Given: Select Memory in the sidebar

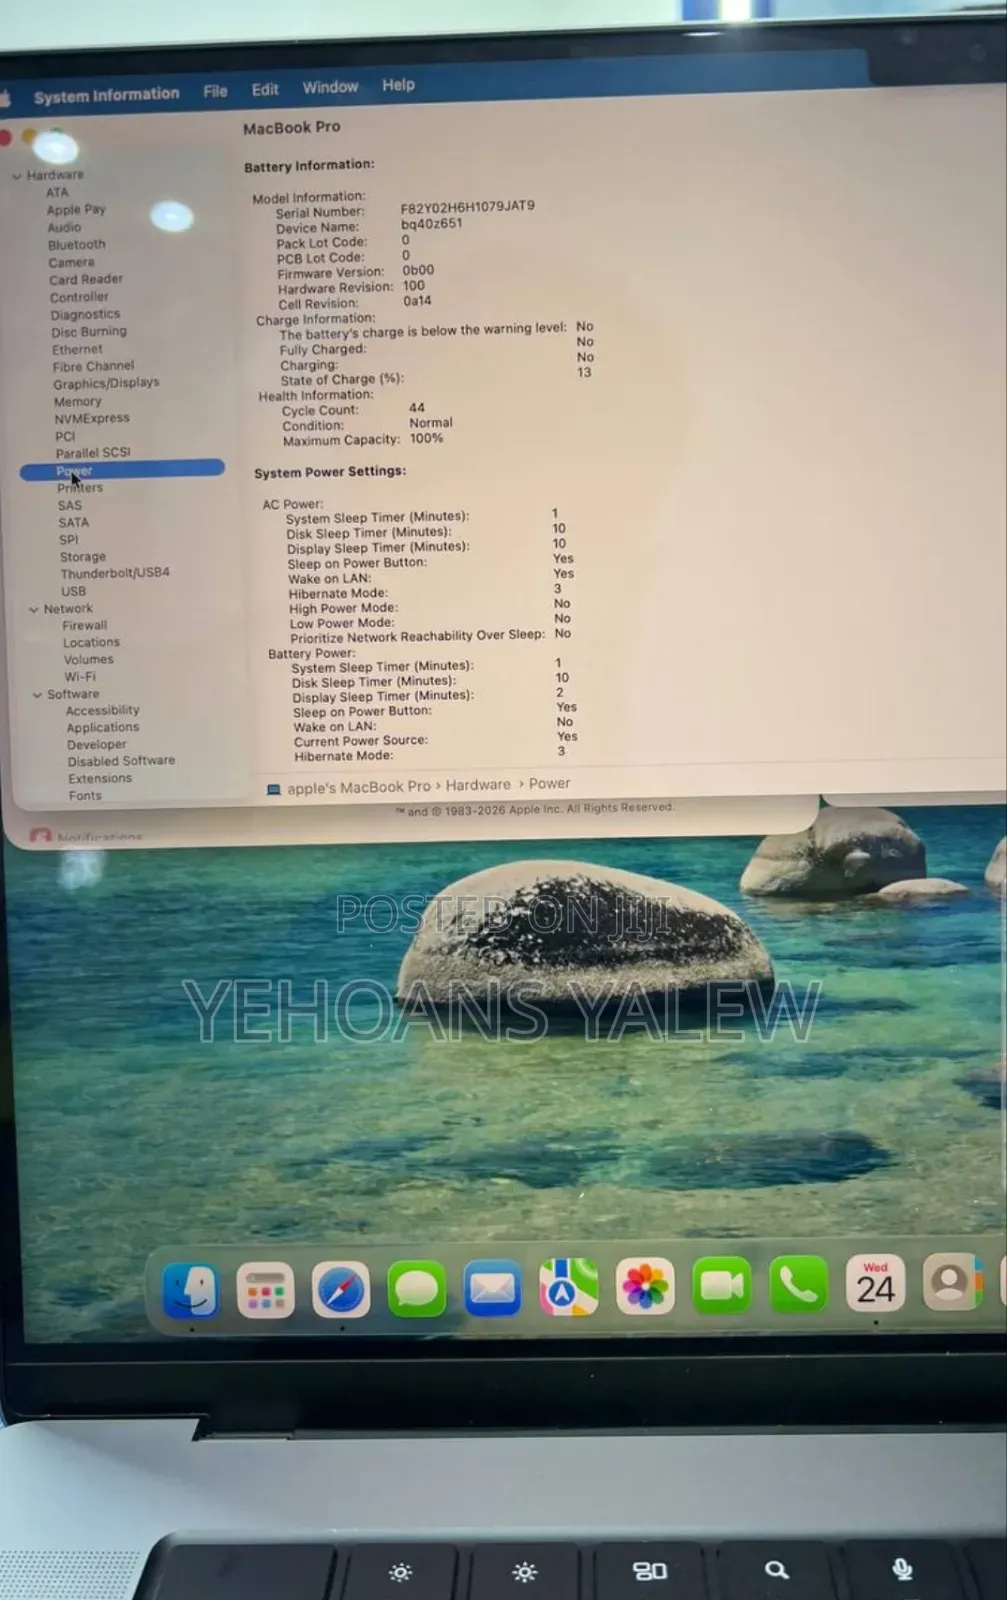Looking at the screenshot, I should [77, 401].
